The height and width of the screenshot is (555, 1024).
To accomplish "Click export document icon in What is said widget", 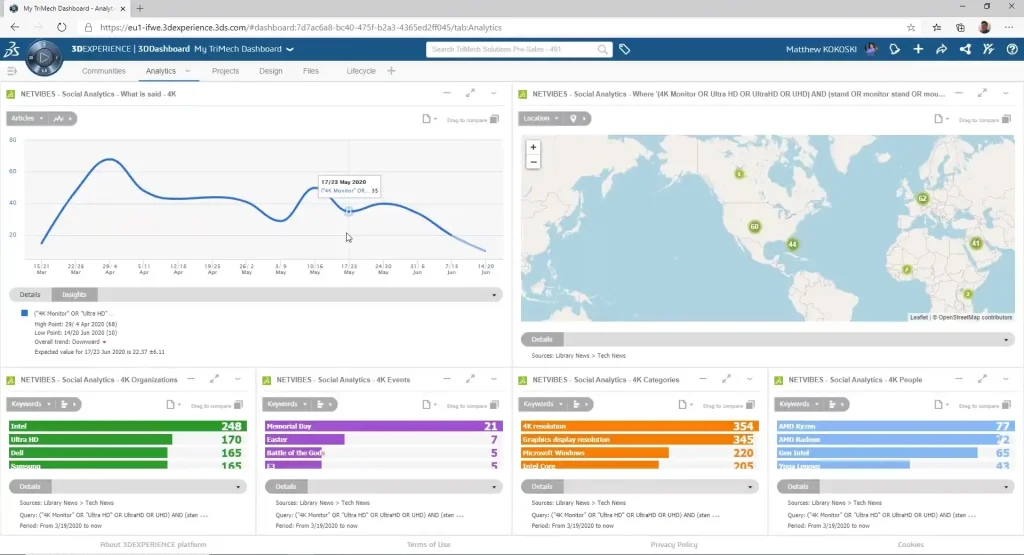I will point(426,119).
